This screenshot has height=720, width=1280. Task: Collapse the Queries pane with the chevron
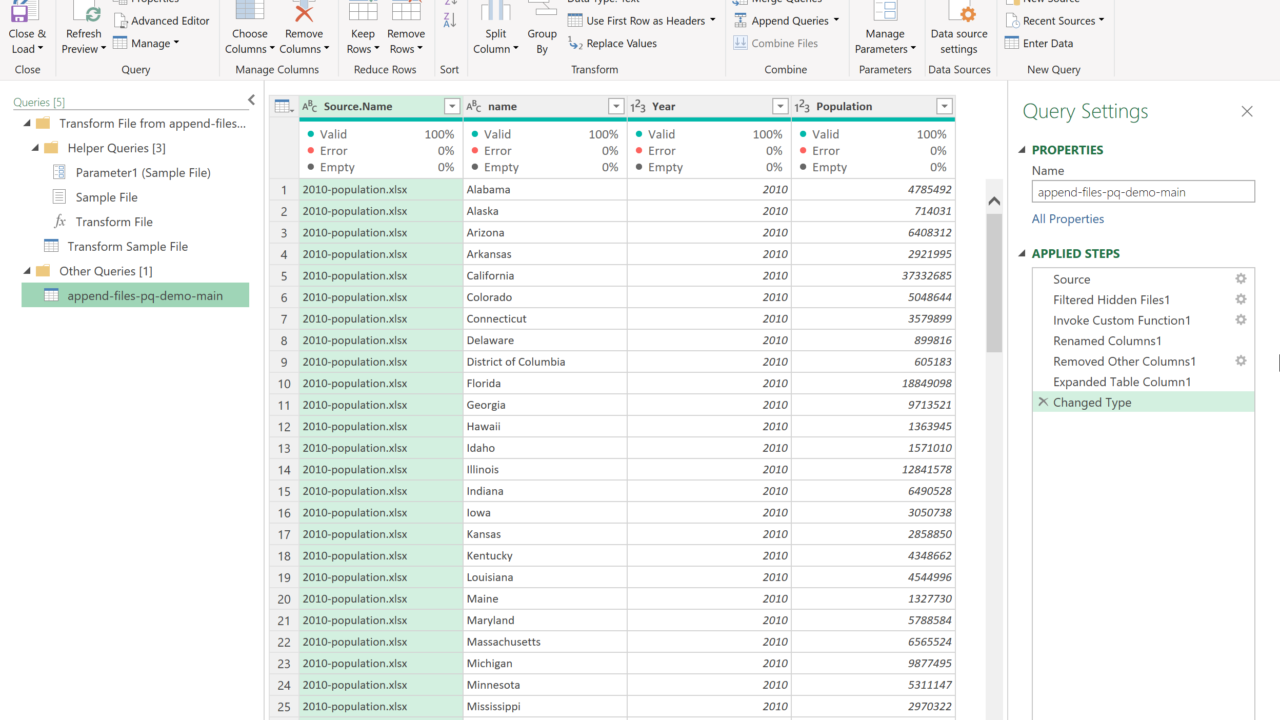(x=251, y=100)
